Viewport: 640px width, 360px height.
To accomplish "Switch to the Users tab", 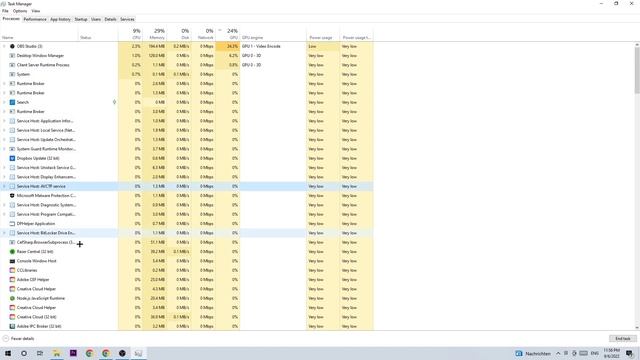I will click(x=96, y=19).
